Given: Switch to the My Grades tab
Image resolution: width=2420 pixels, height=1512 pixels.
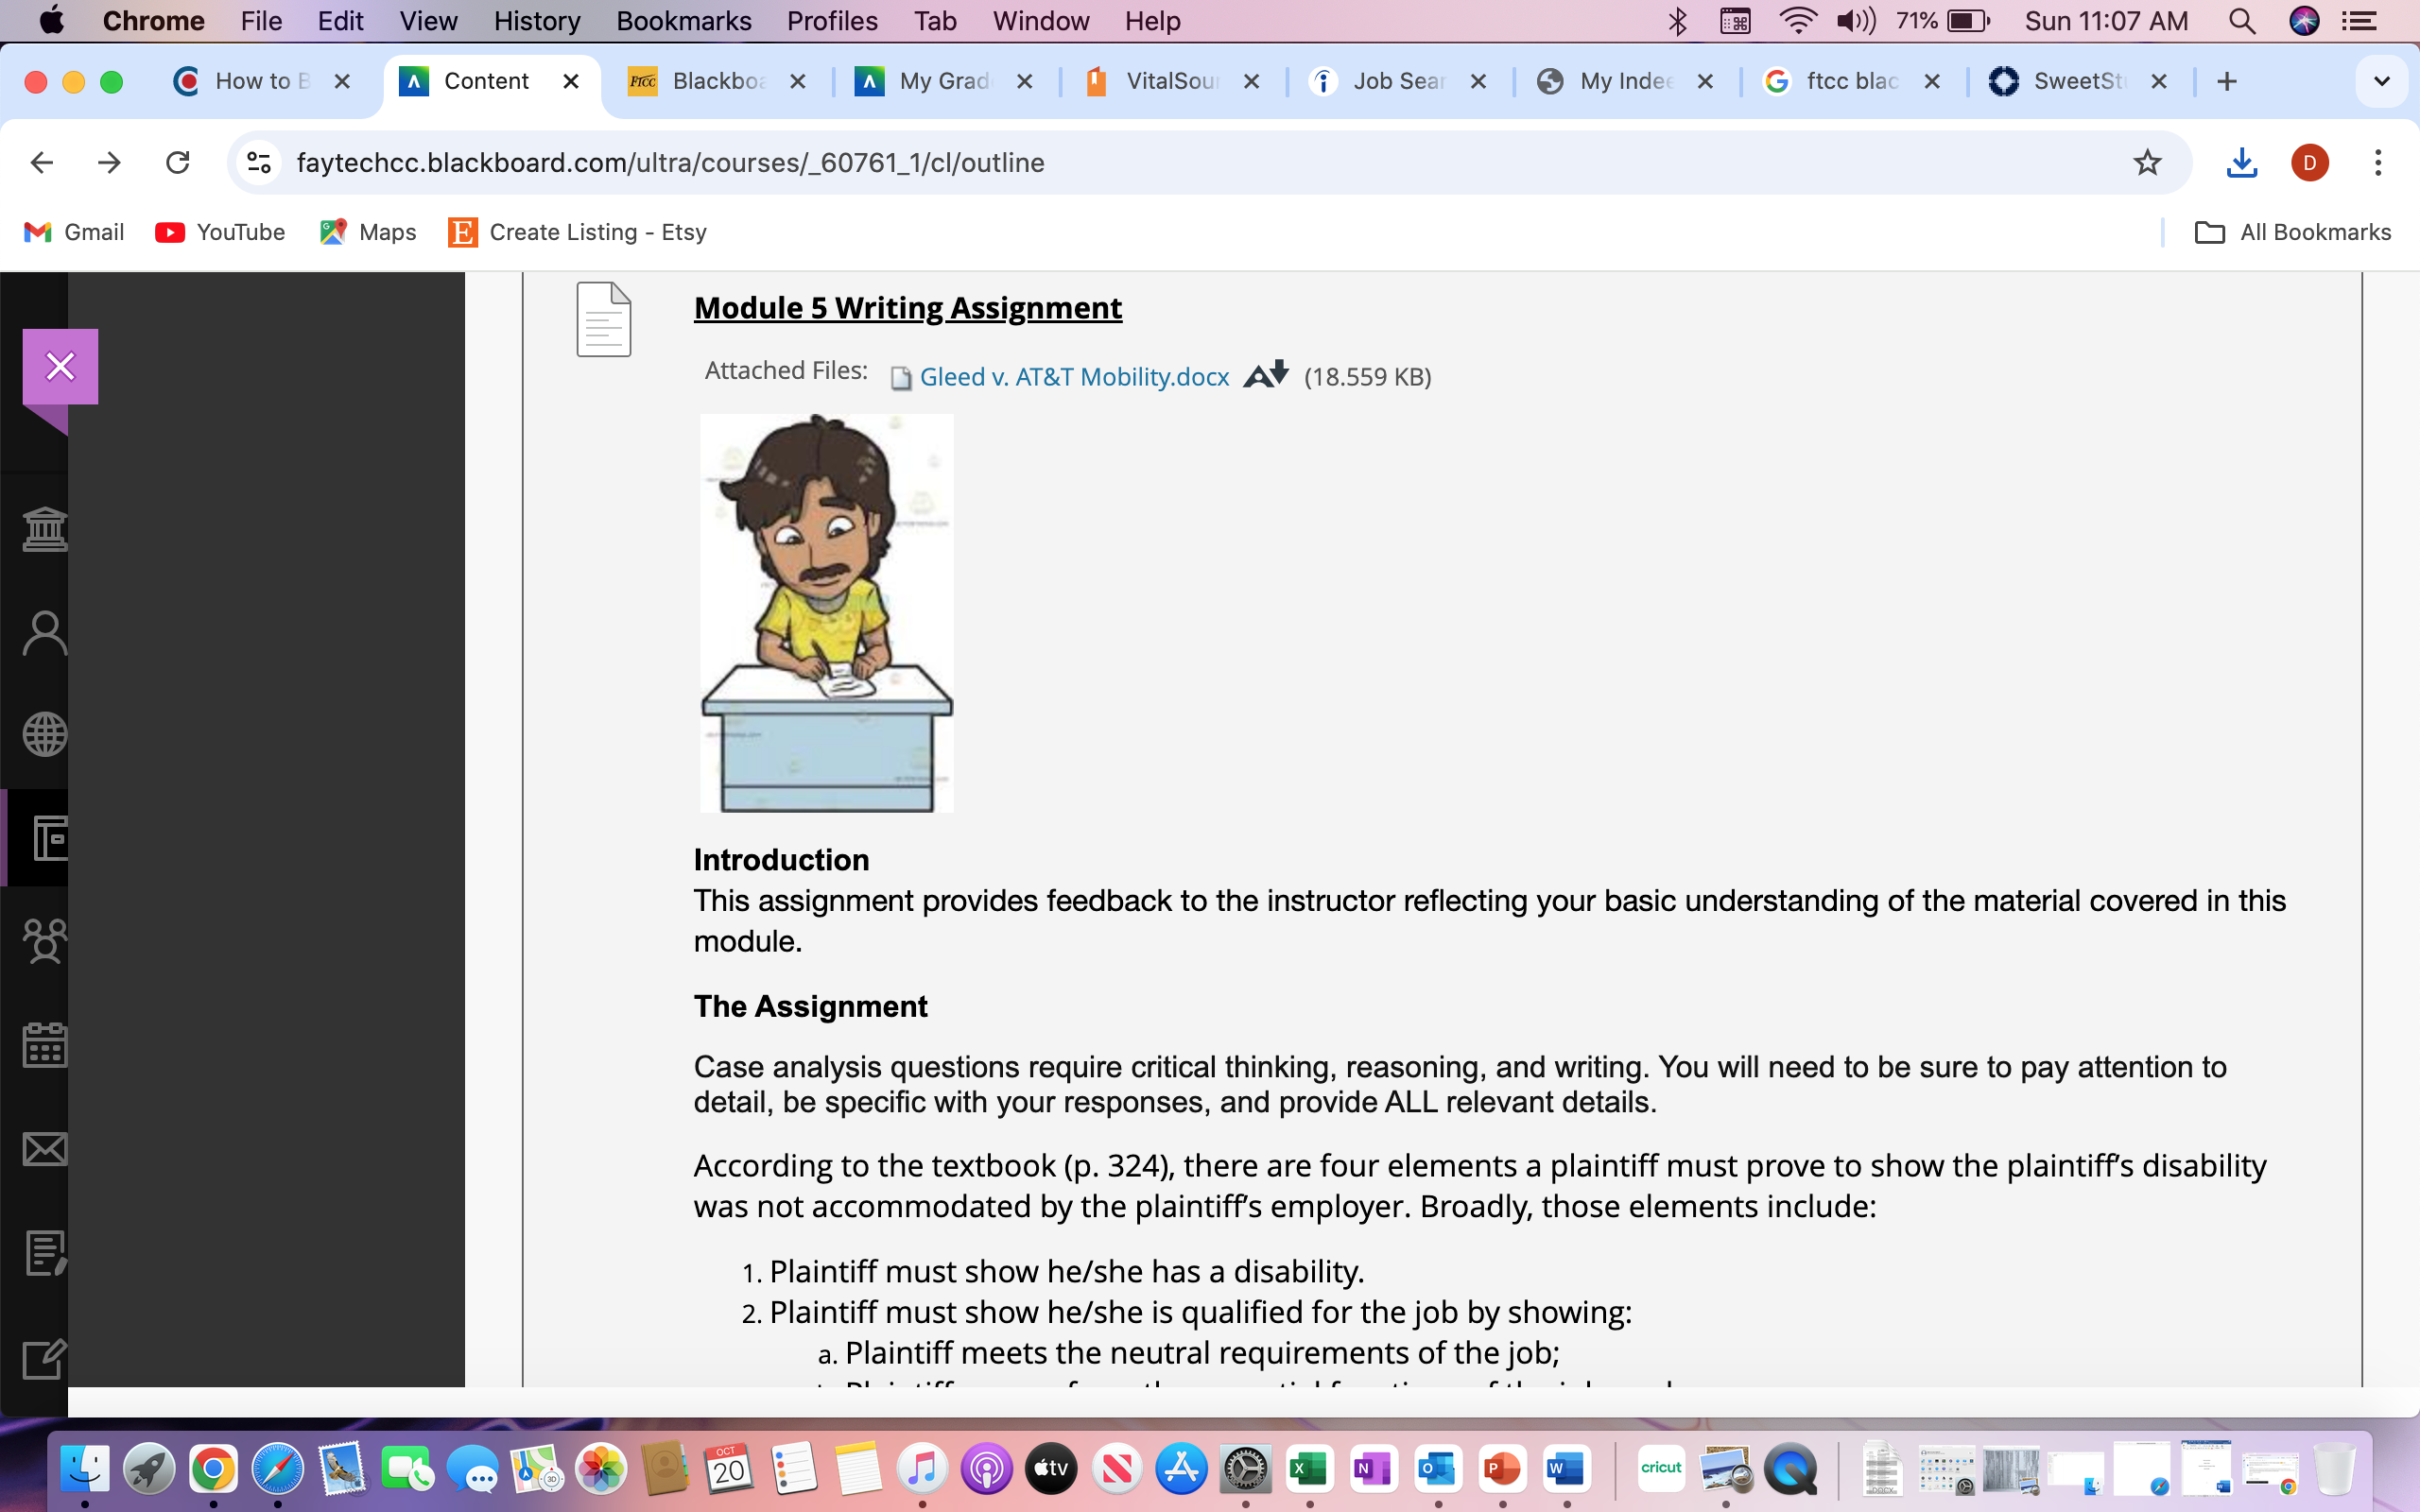Looking at the screenshot, I should [943, 81].
